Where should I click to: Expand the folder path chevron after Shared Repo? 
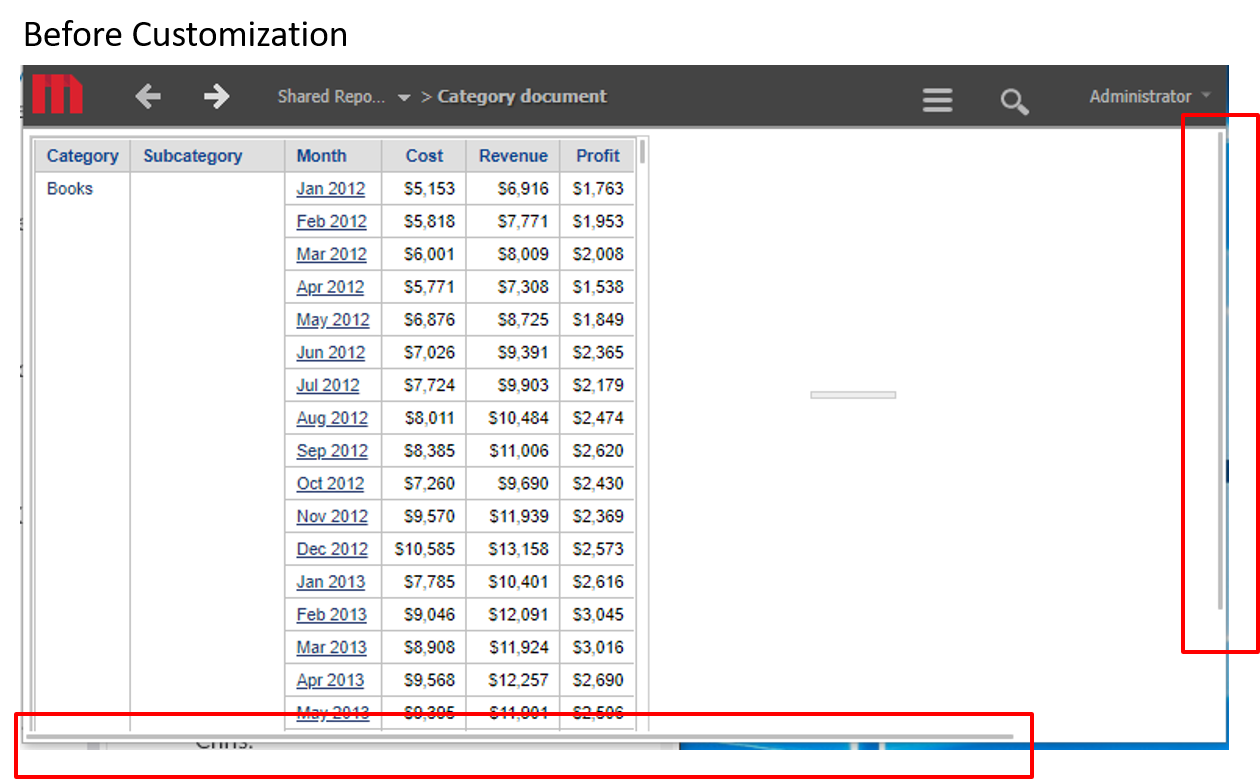point(404,98)
